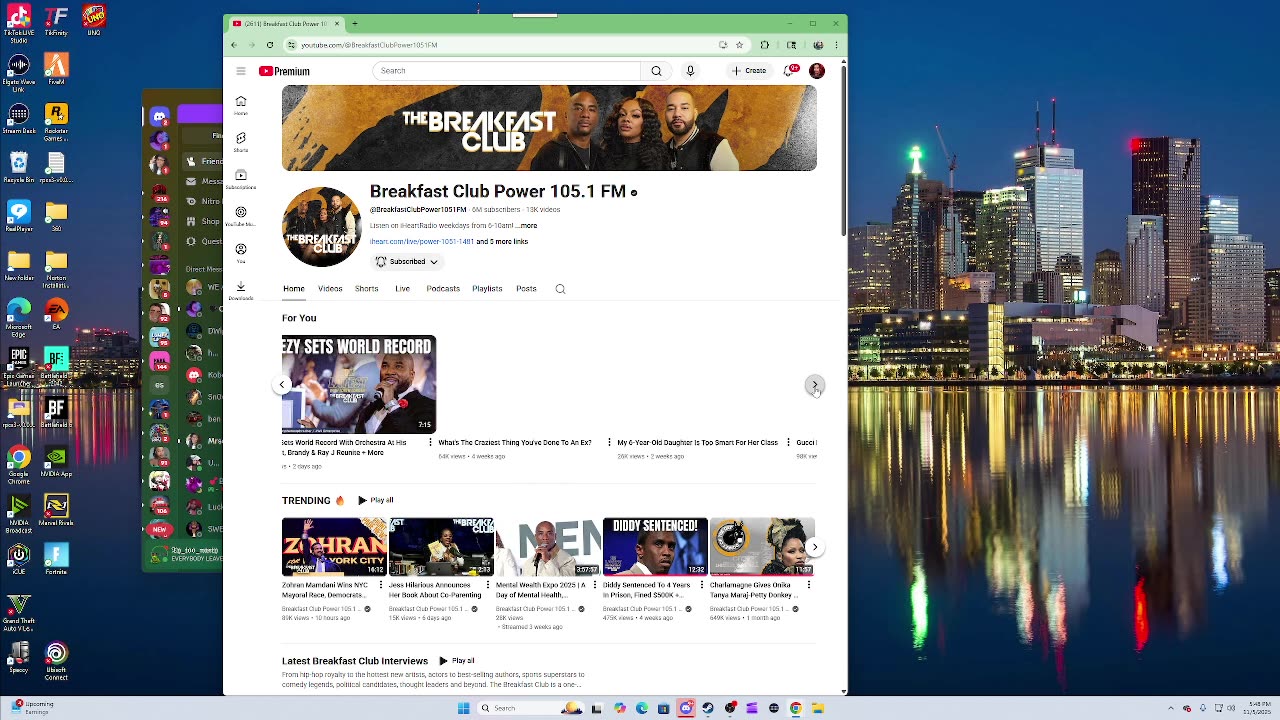Viewport: 1280px width, 720px height.
Task: Go to Home in YouTube sidebar
Action: point(241,105)
